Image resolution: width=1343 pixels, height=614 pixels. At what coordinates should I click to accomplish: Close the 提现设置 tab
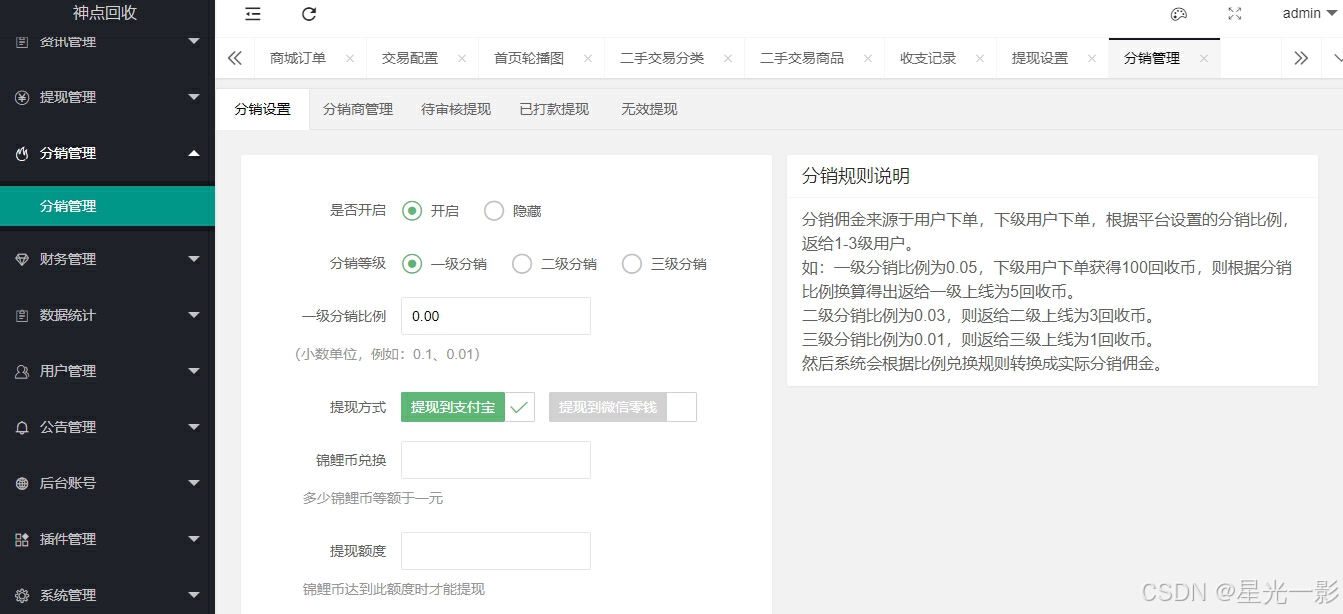(x=1091, y=58)
